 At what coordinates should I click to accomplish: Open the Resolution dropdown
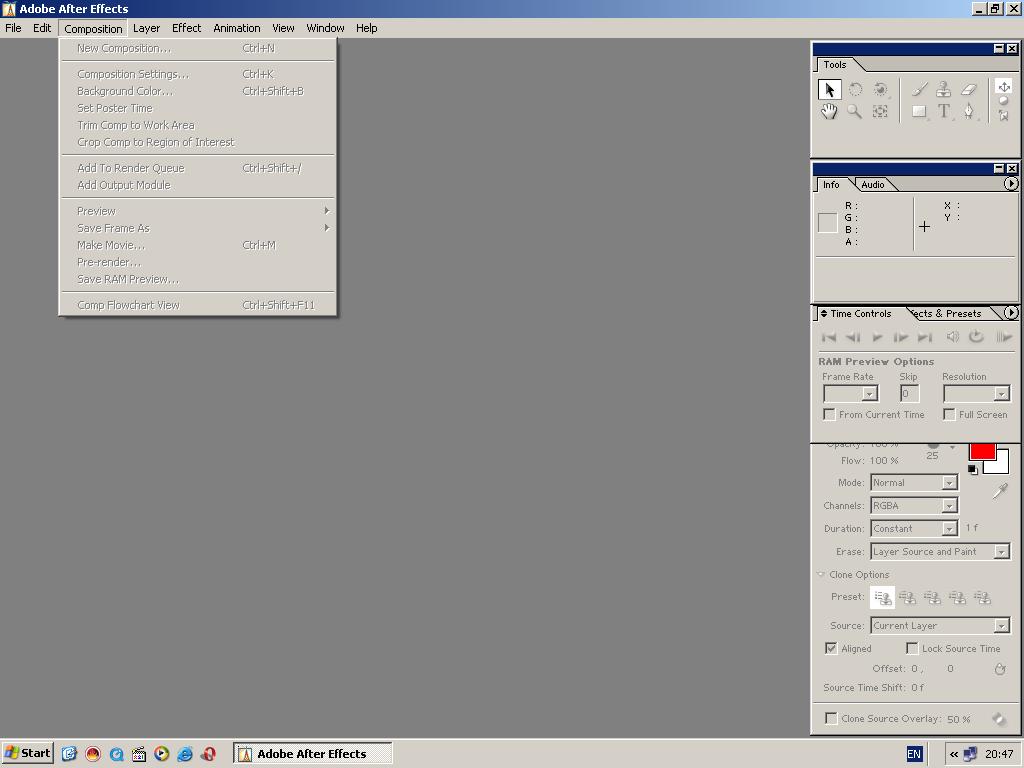click(976, 394)
